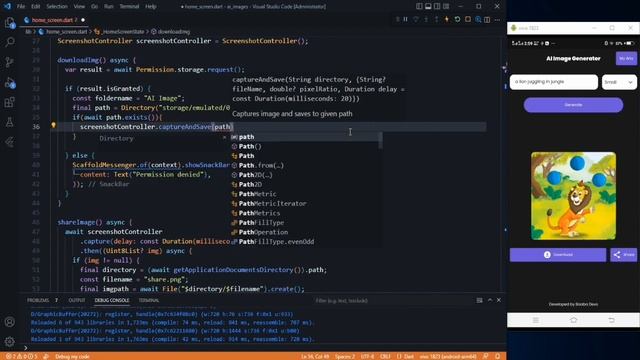The image size is (640, 360).
Task: Open editor More Actions ellipsis
Action: (497, 20)
